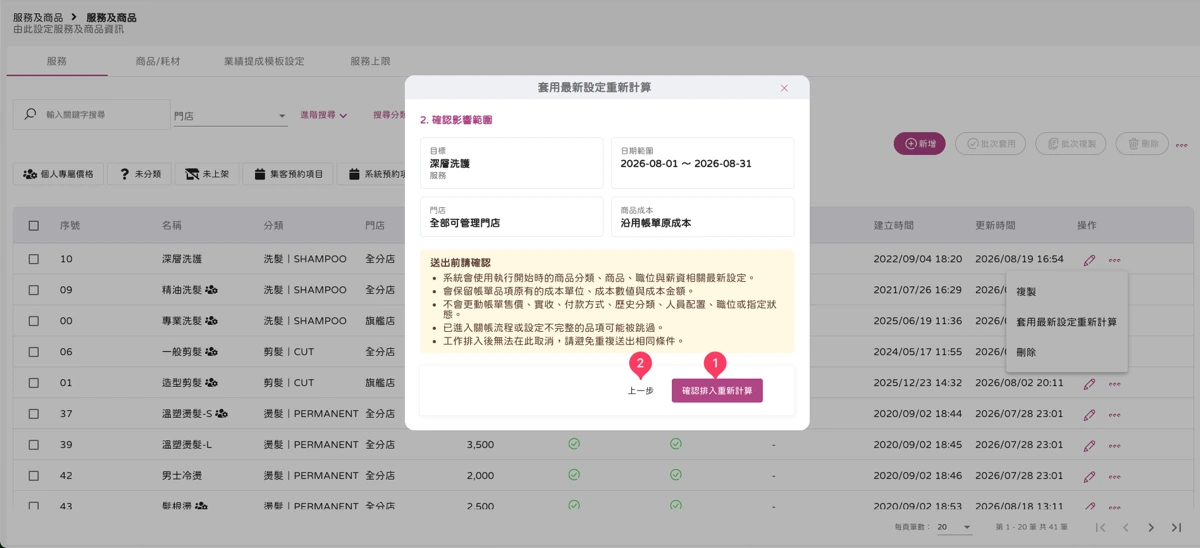The width and height of the screenshot is (1200, 548).
Task: Click first green check icon in row 39
Action: (x=574, y=444)
